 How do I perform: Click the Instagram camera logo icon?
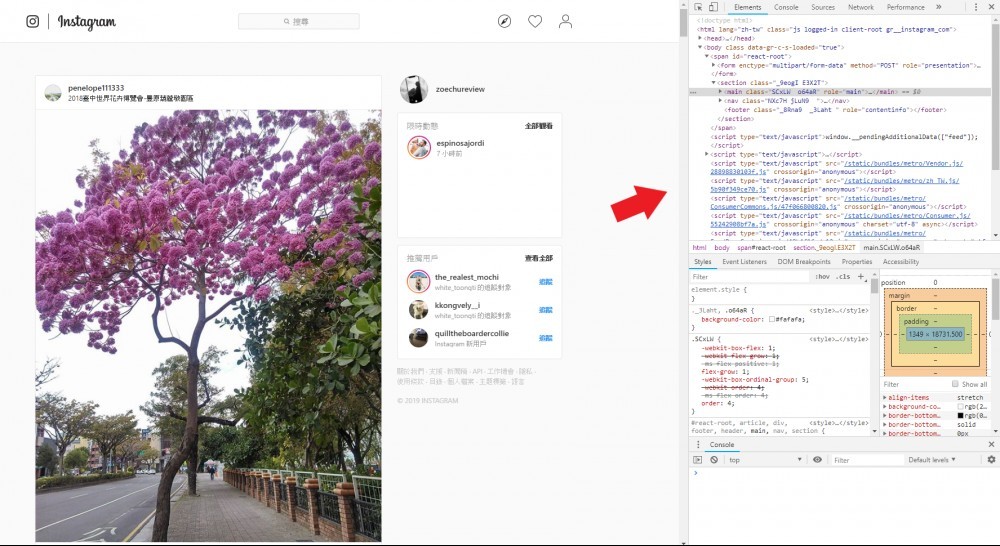click(33, 22)
